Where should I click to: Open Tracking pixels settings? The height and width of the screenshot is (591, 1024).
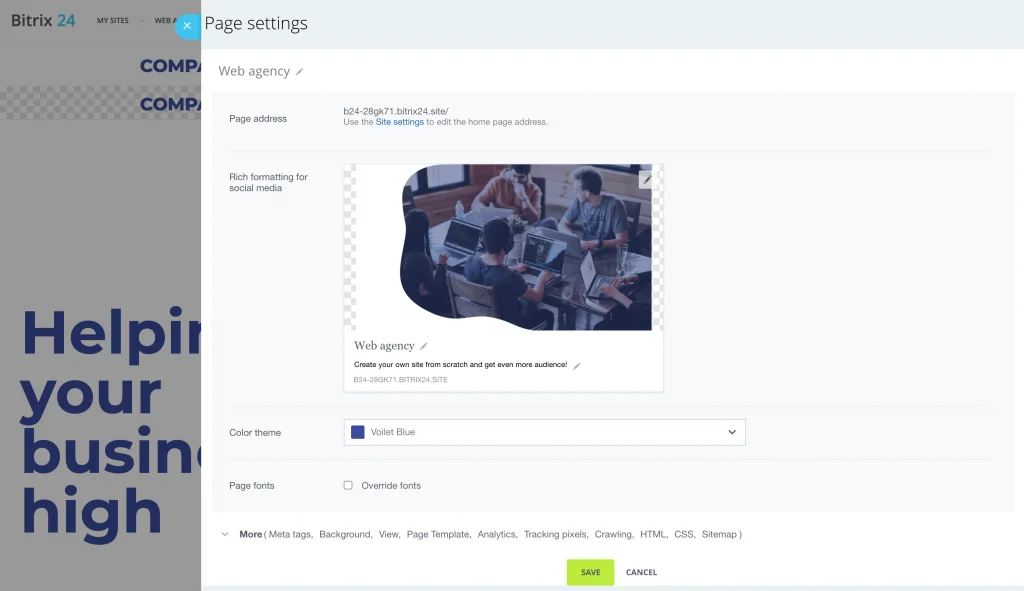tap(554, 535)
